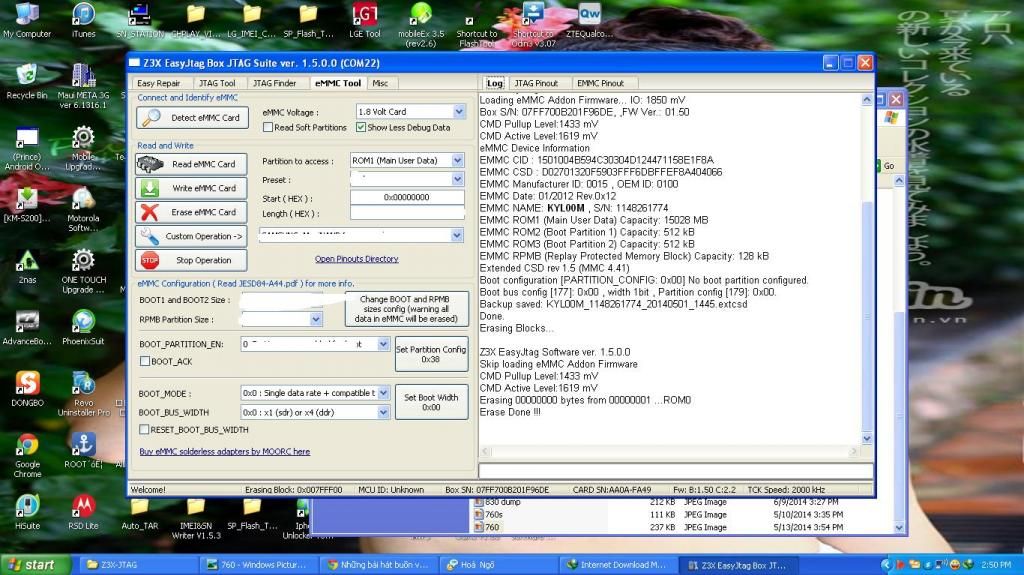Expand Partition to access dropdown
The height and width of the screenshot is (575, 1024).
[x=458, y=160]
